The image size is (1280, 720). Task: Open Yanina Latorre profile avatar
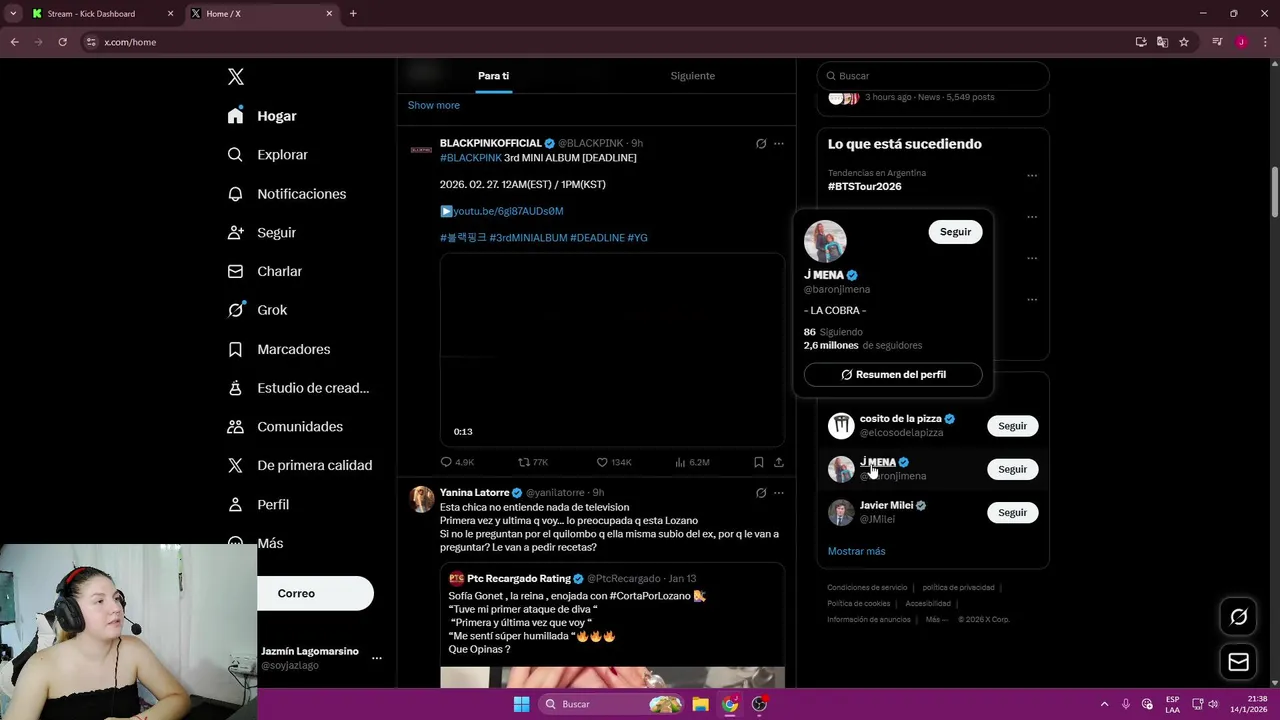(422, 499)
